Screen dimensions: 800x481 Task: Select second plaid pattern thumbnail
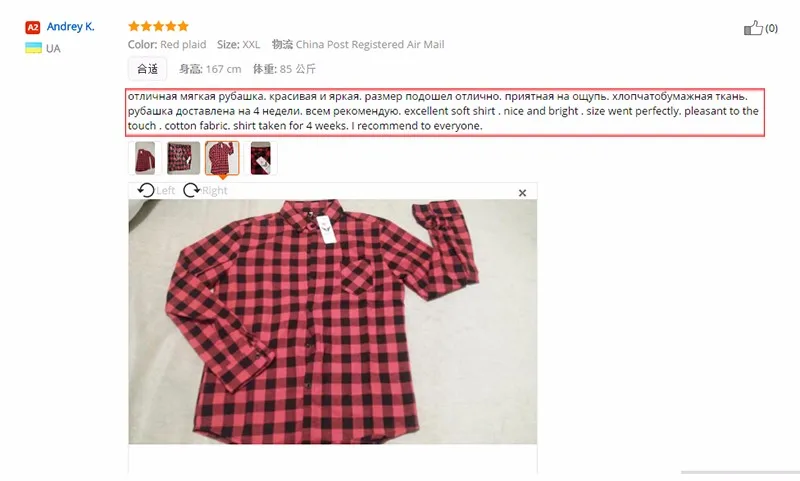click(183, 158)
